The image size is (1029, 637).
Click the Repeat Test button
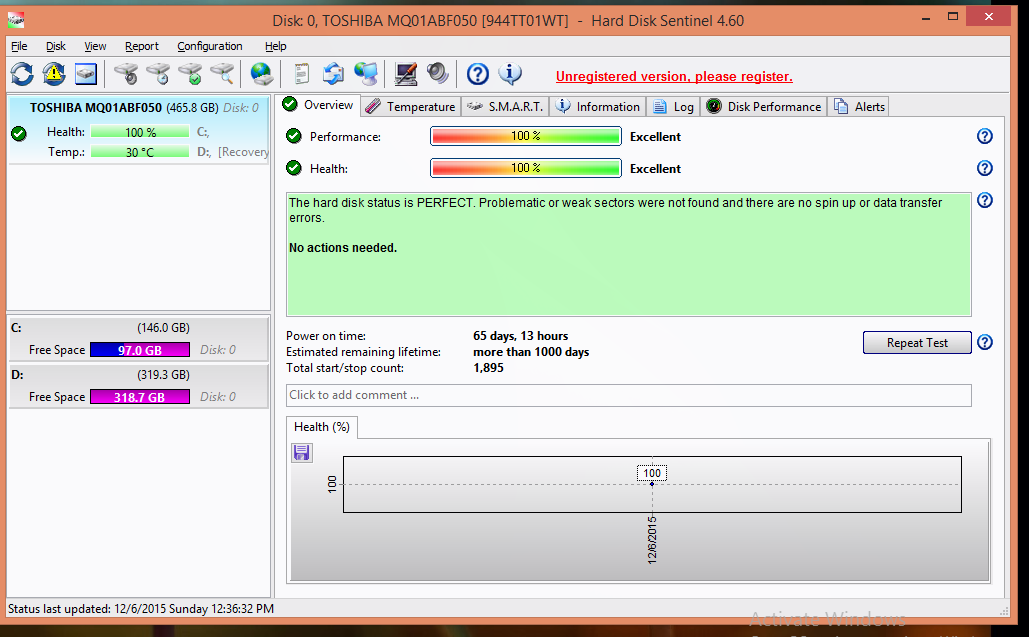[x=917, y=342]
